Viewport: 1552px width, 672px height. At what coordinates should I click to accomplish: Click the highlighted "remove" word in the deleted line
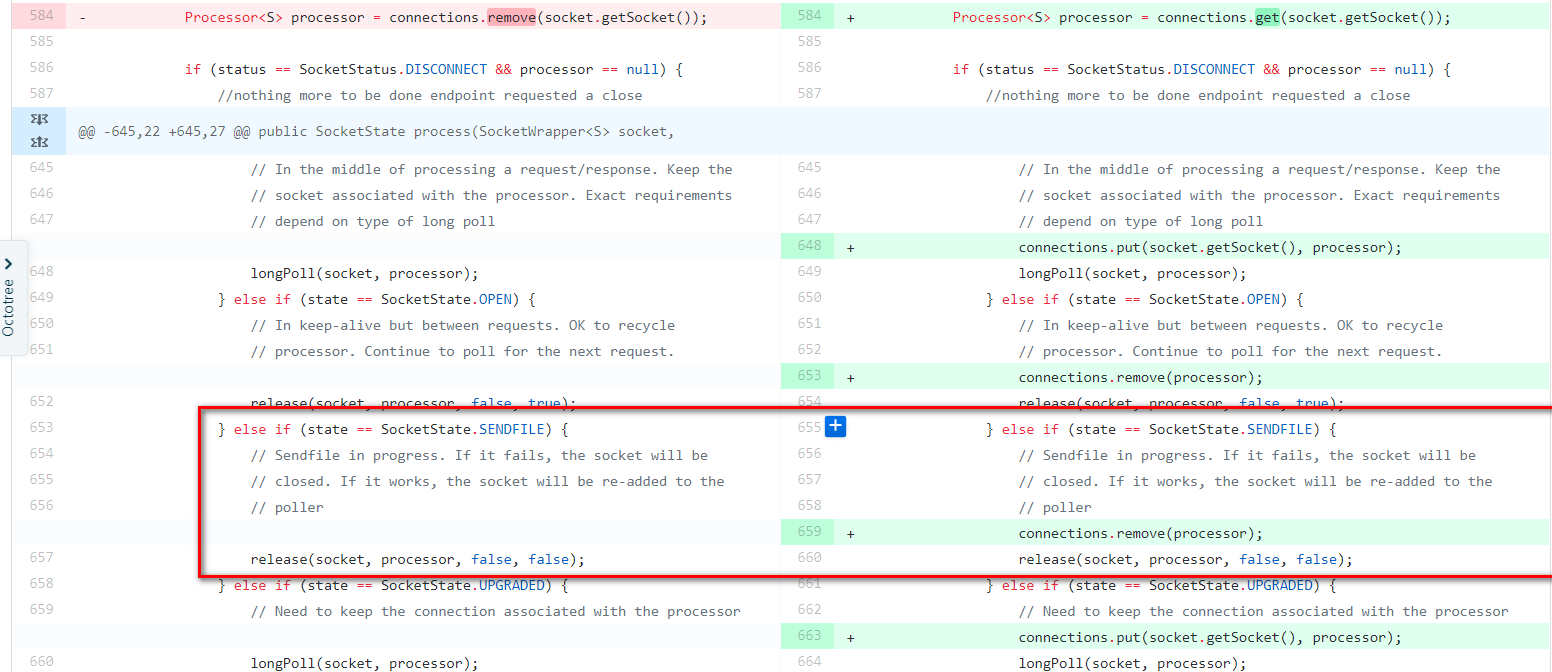(511, 18)
